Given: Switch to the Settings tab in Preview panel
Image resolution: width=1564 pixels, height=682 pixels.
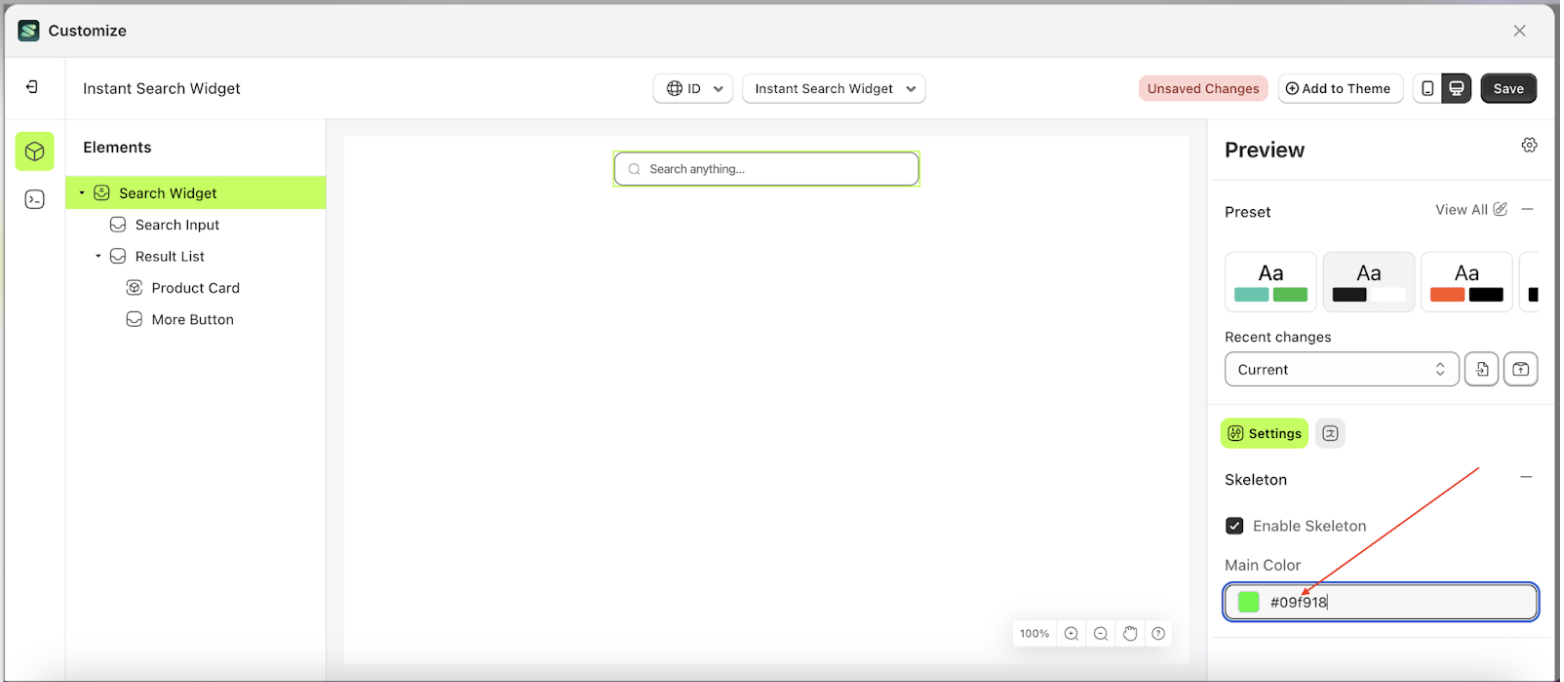Looking at the screenshot, I should coord(1264,433).
